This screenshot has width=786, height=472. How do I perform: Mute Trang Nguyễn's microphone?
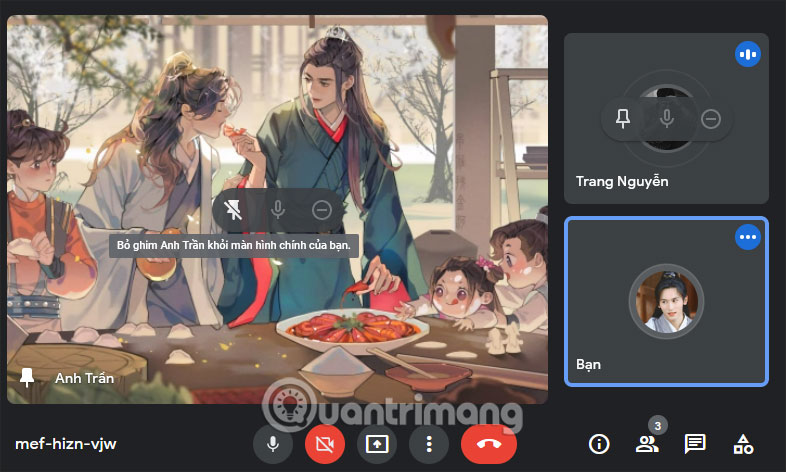click(x=667, y=119)
